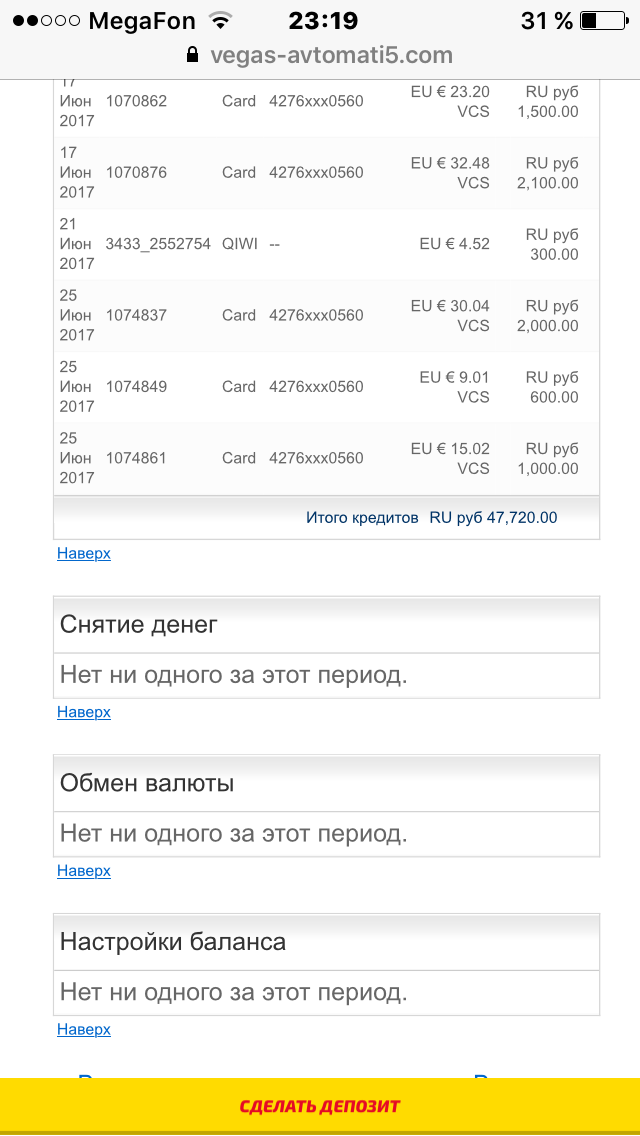Open the vegas-avtomati5.com address bar
The width and height of the screenshot is (640, 1136).
(x=330, y=55)
